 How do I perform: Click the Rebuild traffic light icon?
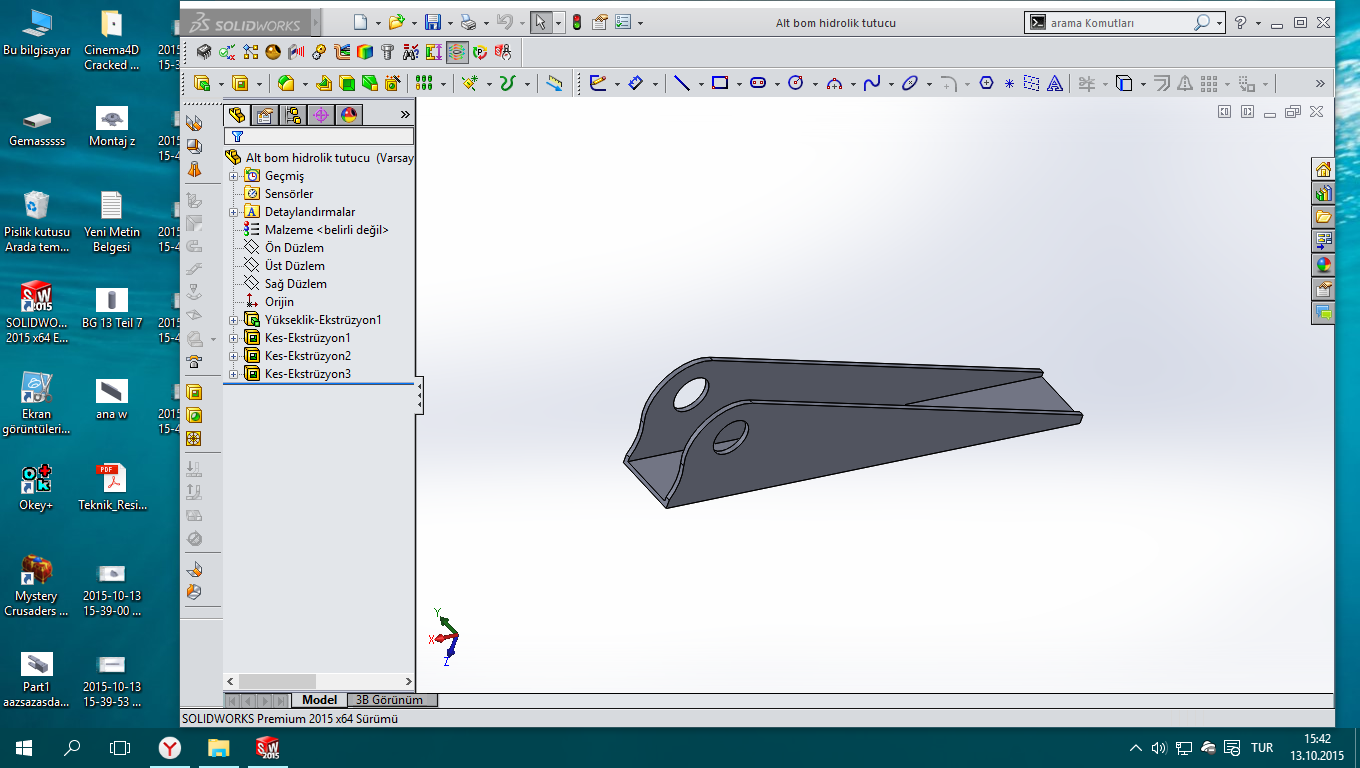click(x=577, y=22)
